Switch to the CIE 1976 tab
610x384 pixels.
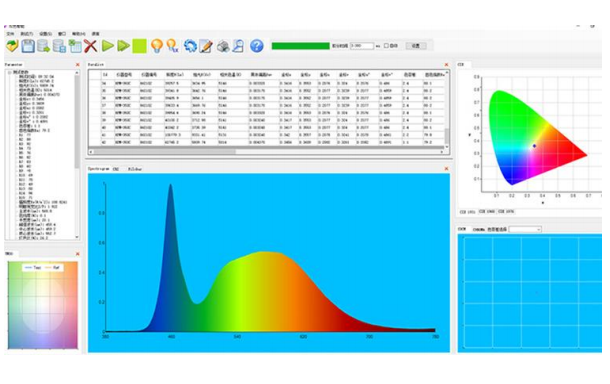(x=506, y=212)
